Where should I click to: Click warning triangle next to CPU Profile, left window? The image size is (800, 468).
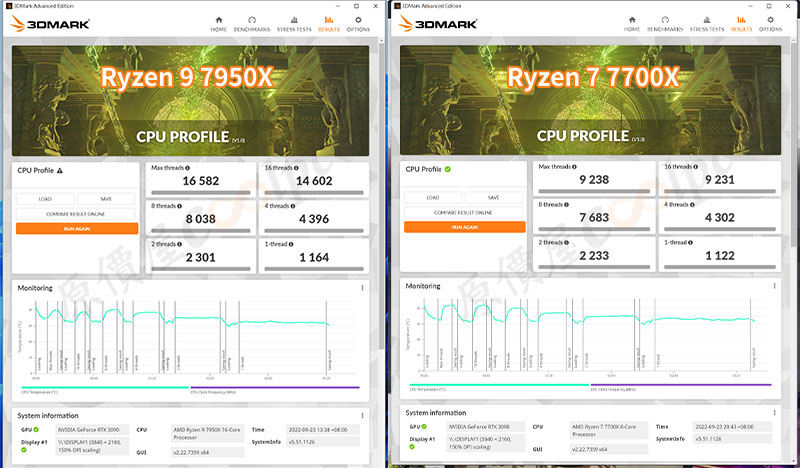pyautogui.click(x=60, y=170)
